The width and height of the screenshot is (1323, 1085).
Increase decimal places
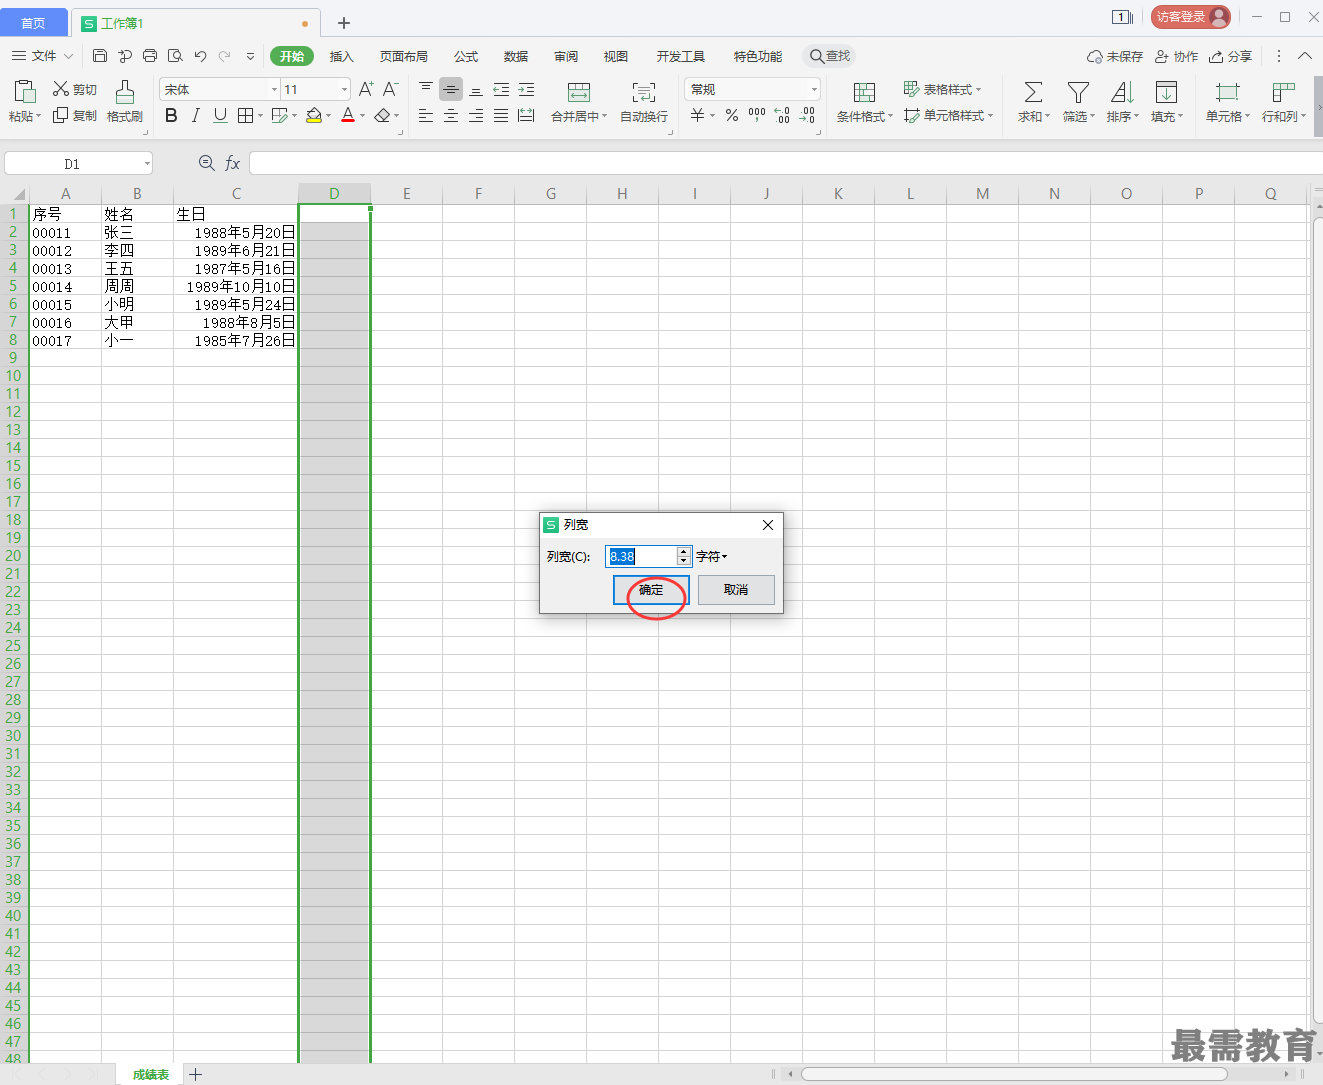[782, 116]
